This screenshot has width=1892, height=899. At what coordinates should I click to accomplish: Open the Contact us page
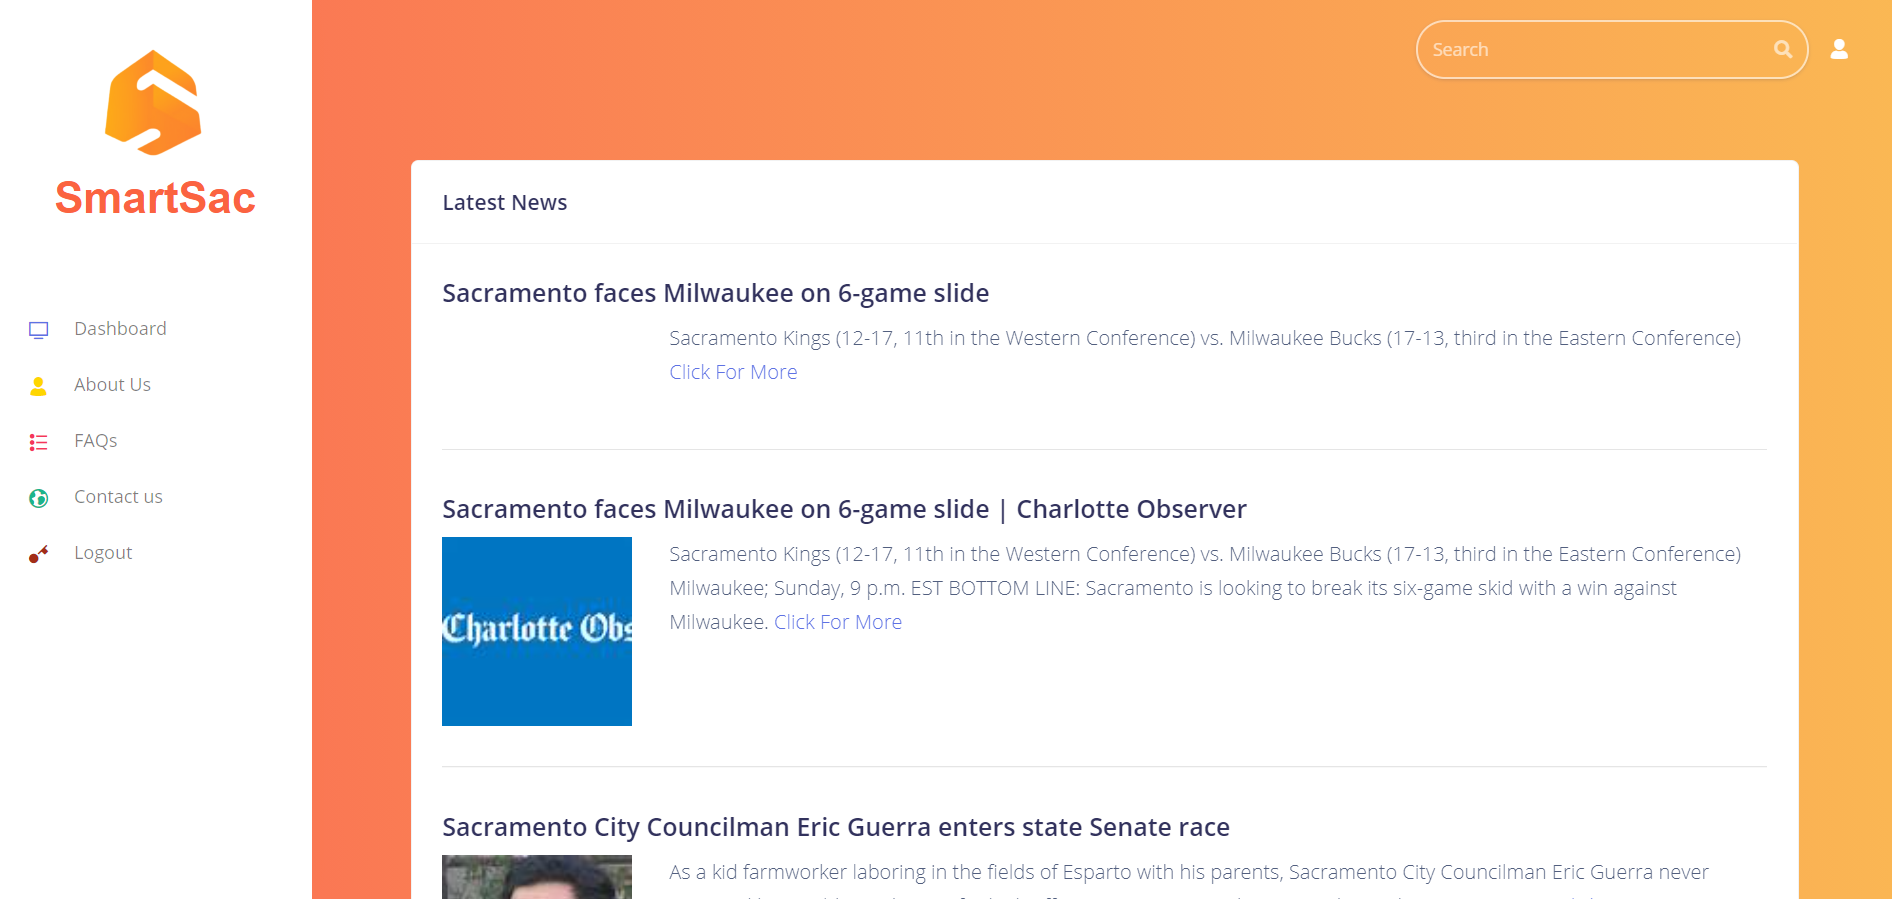(x=118, y=497)
